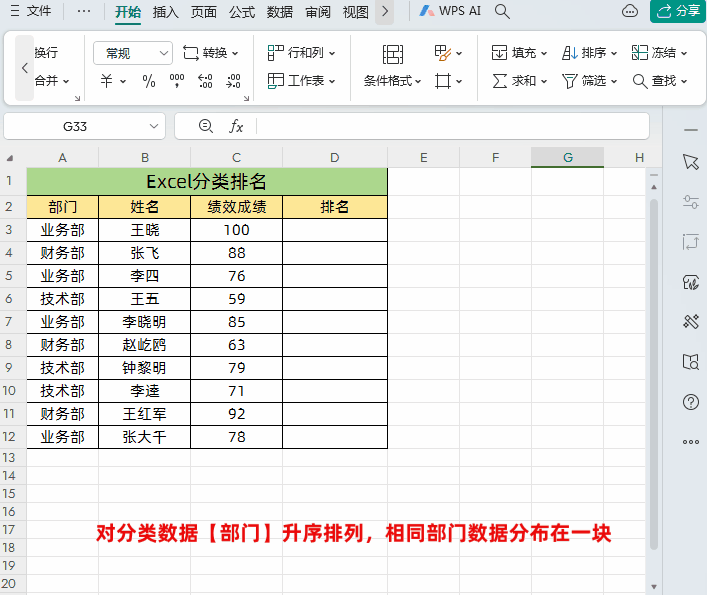Increase decimal places icon
The height and width of the screenshot is (595, 707).
pyautogui.click(x=205, y=81)
